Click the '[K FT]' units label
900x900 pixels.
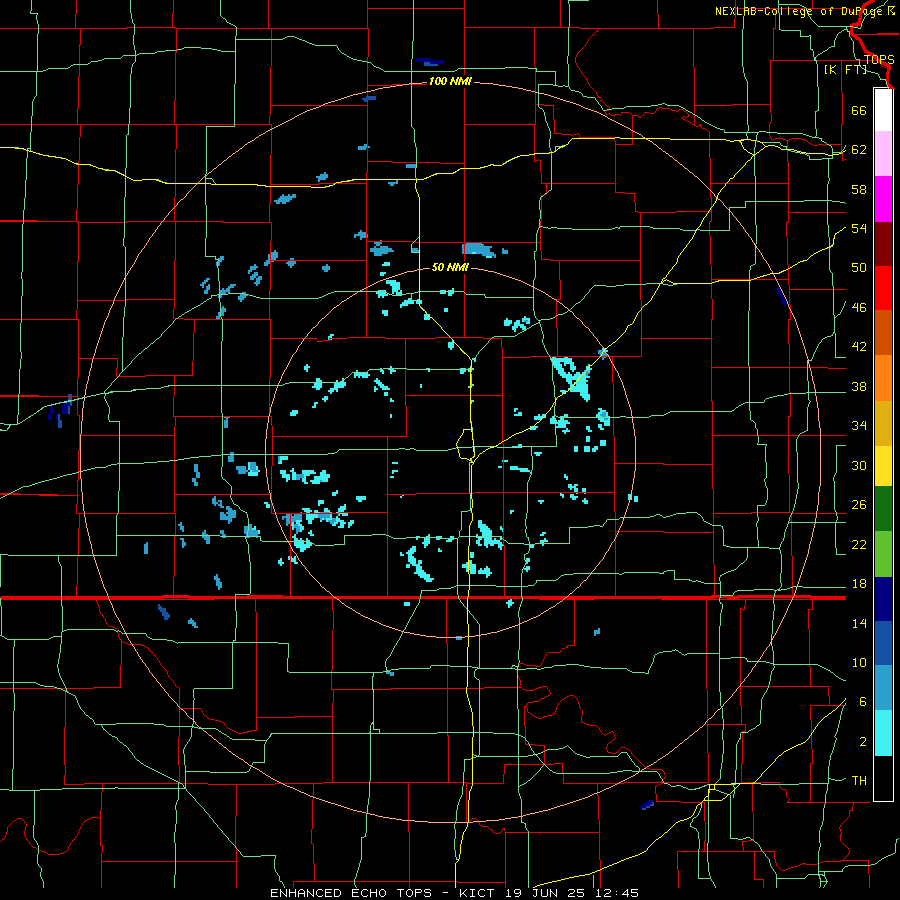tap(845, 70)
